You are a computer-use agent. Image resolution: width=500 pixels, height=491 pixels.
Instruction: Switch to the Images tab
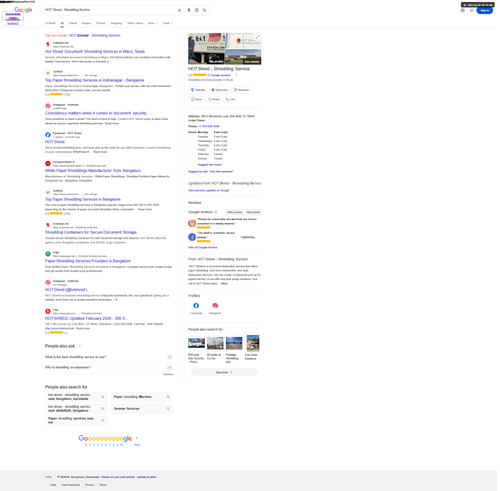pos(86,23)
